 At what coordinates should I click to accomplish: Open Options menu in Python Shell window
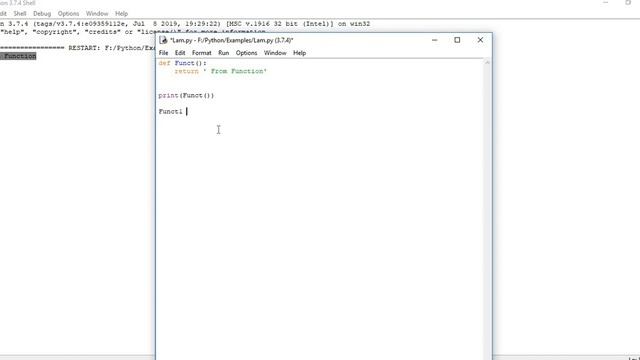pos(68,13)
